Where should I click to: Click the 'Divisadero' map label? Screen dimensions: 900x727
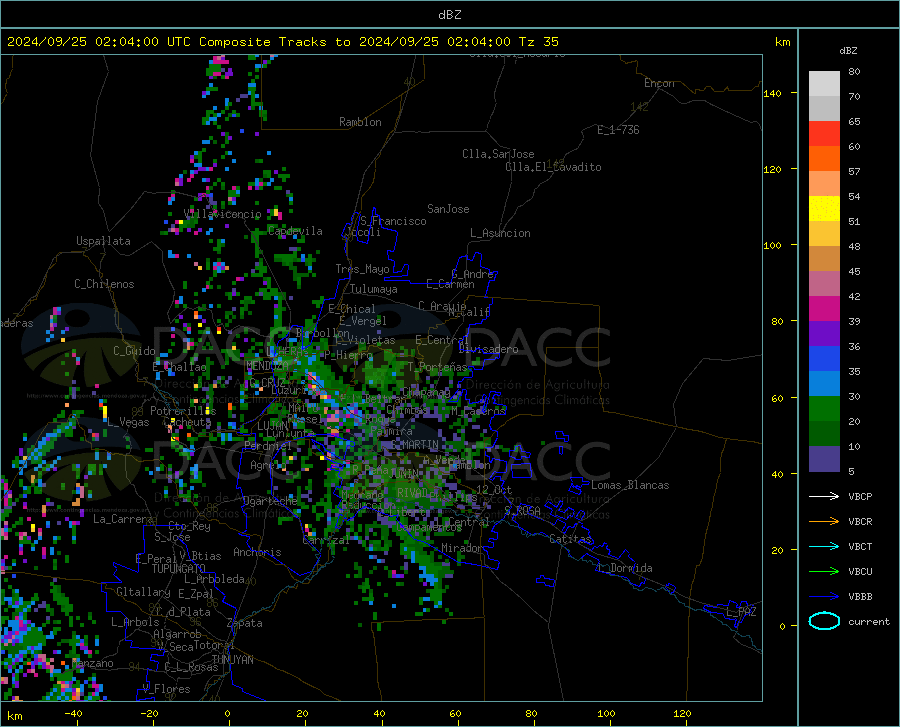tap(488, 349)
